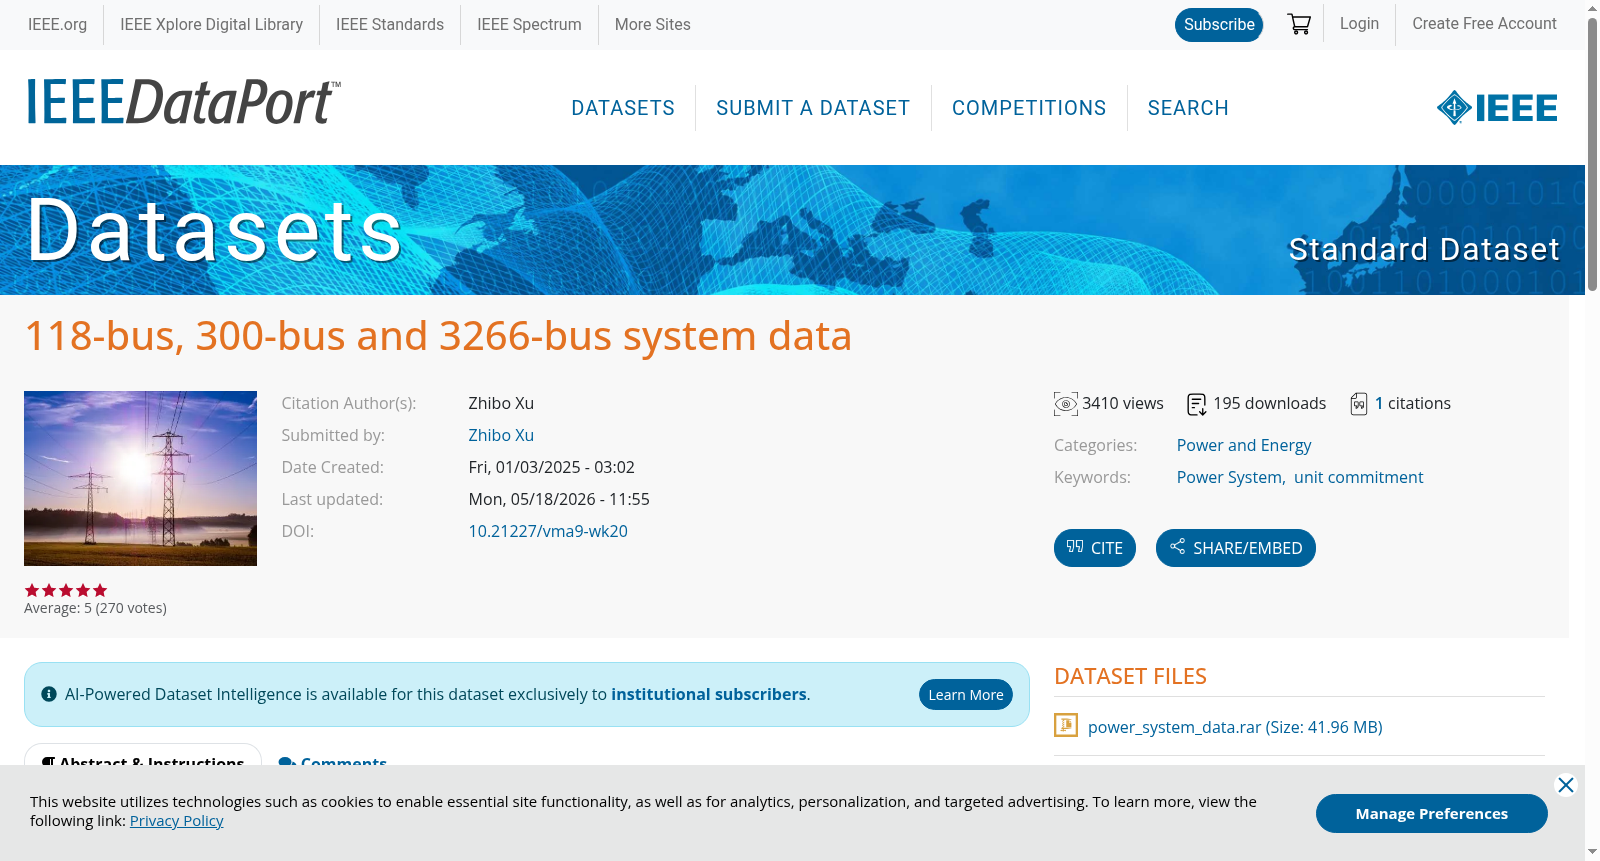Viewport: 1600px width, 861px height.
Task: Close the cookie notice banner
Action: [1566, 785]
